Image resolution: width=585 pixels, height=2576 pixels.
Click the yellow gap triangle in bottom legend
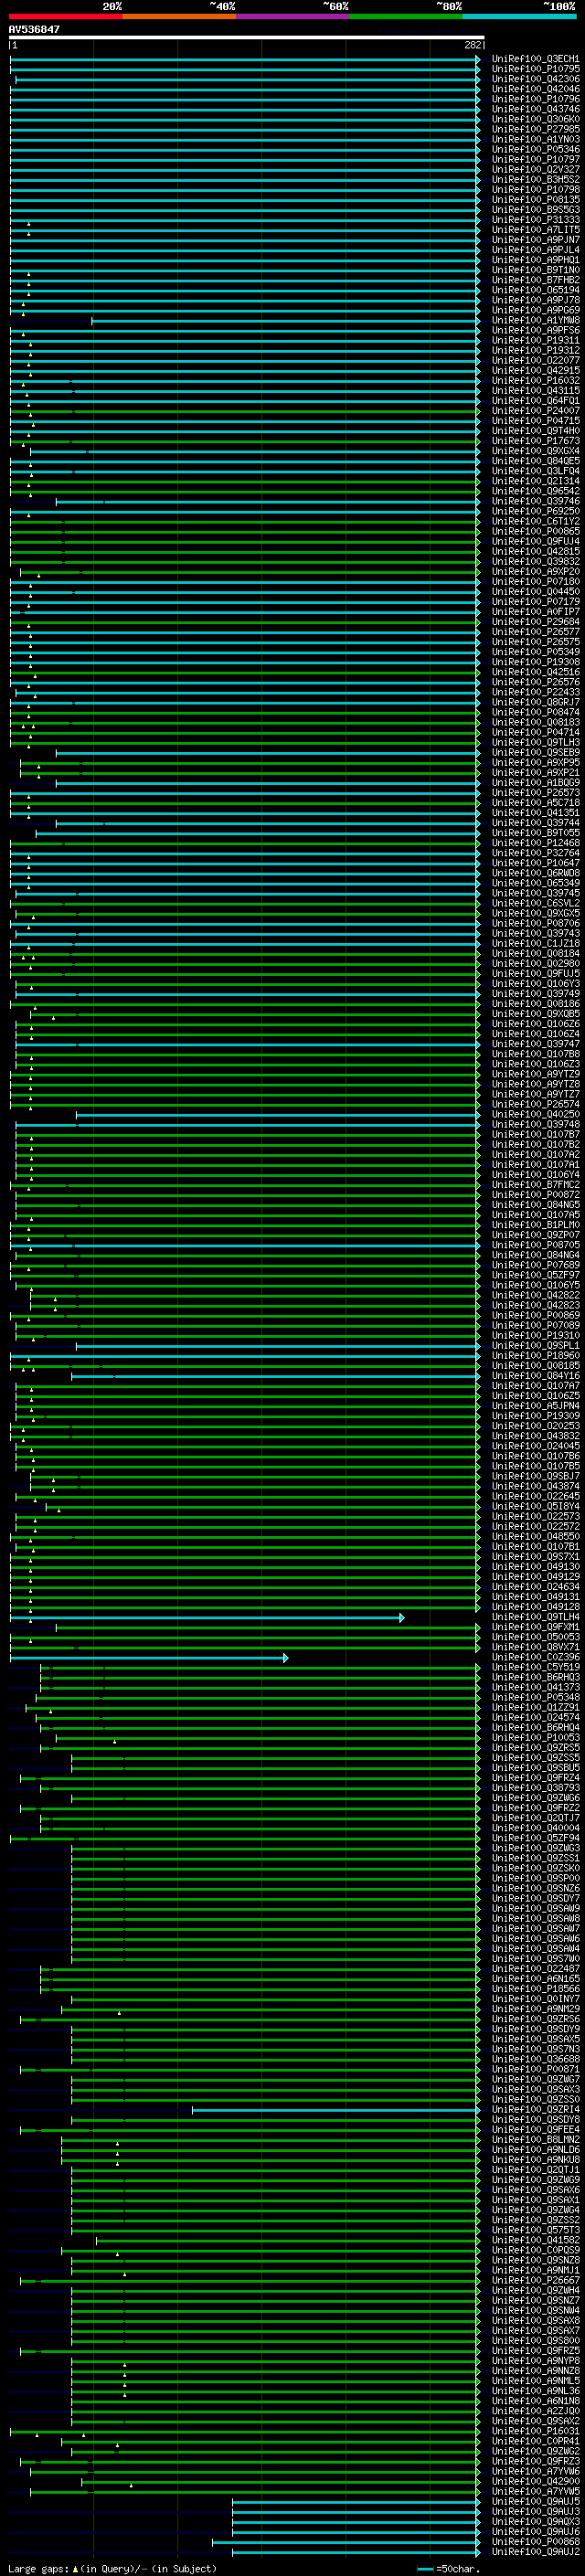click(75, 2569)
